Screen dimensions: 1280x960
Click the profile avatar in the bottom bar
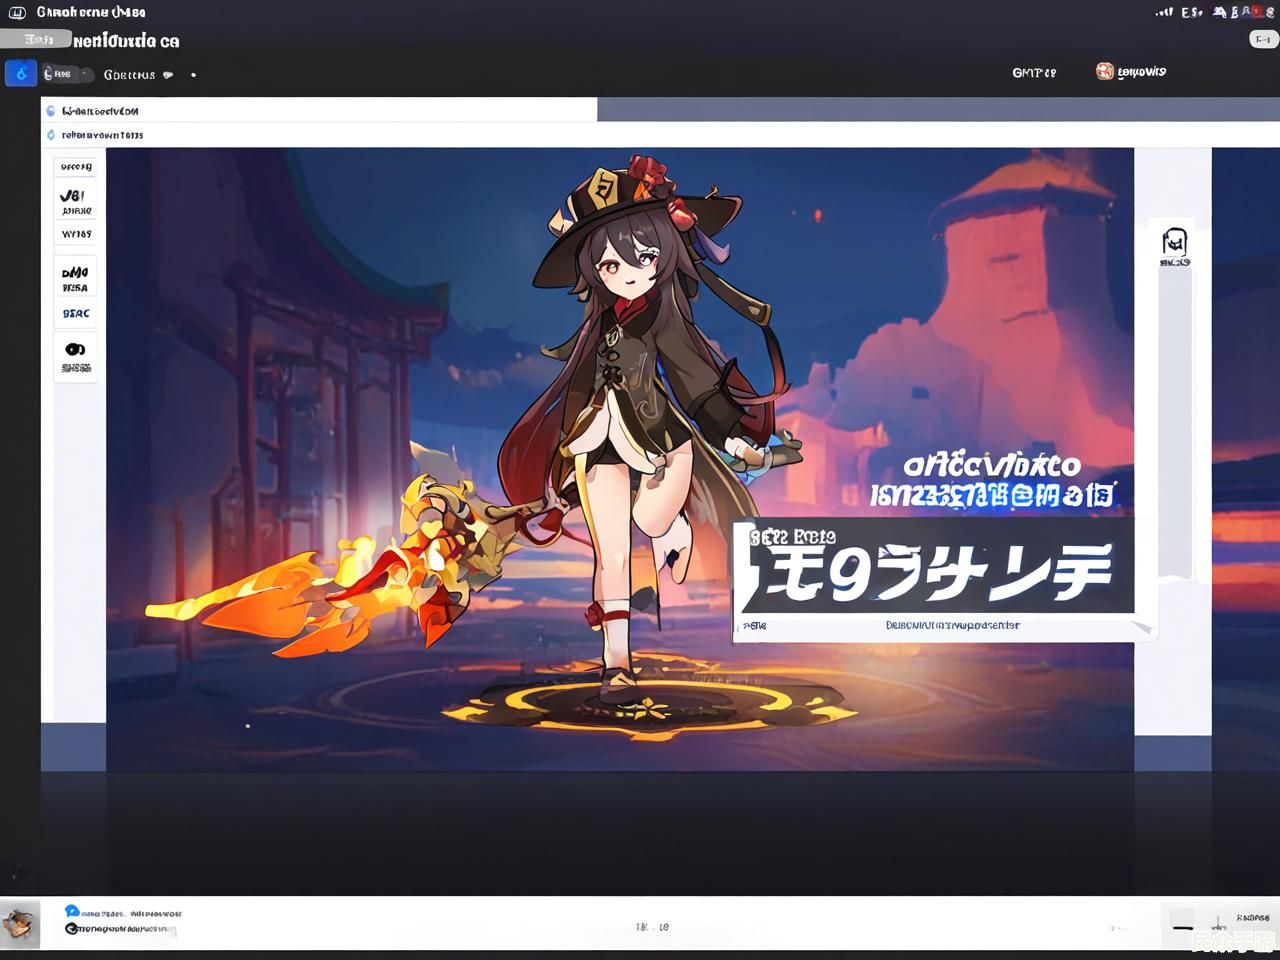click(20, 924)
